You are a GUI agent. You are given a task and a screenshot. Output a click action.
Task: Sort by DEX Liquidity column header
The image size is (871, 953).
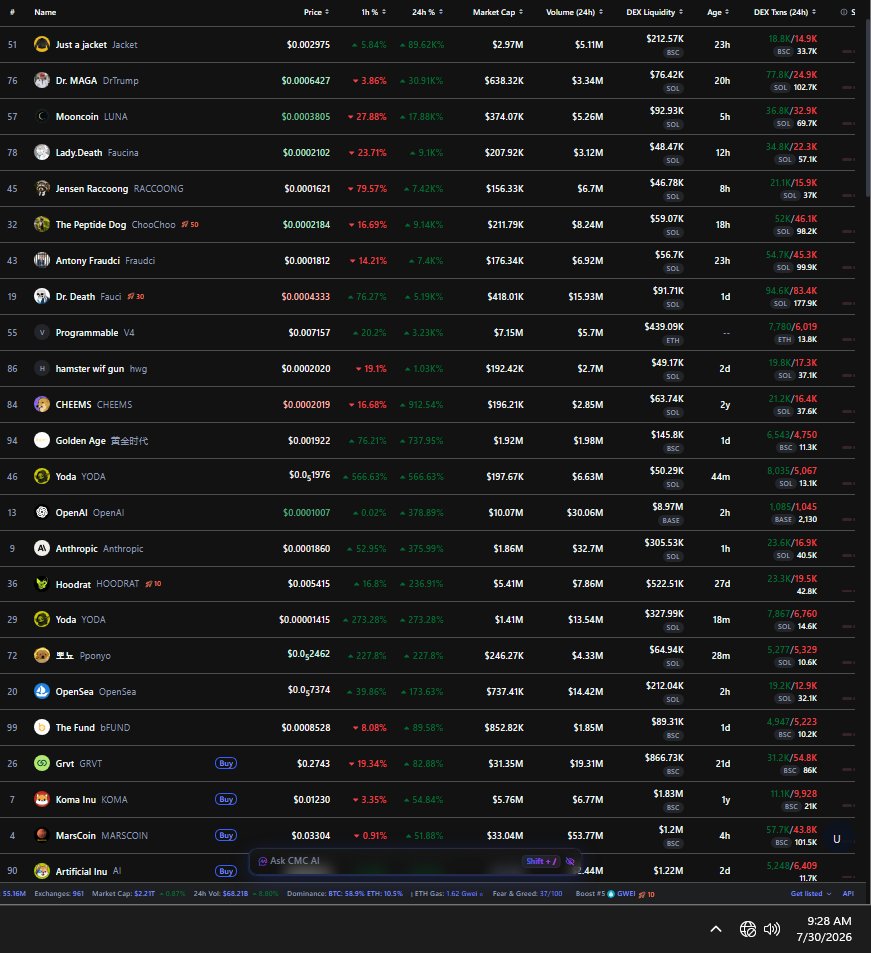pos(655,12)
